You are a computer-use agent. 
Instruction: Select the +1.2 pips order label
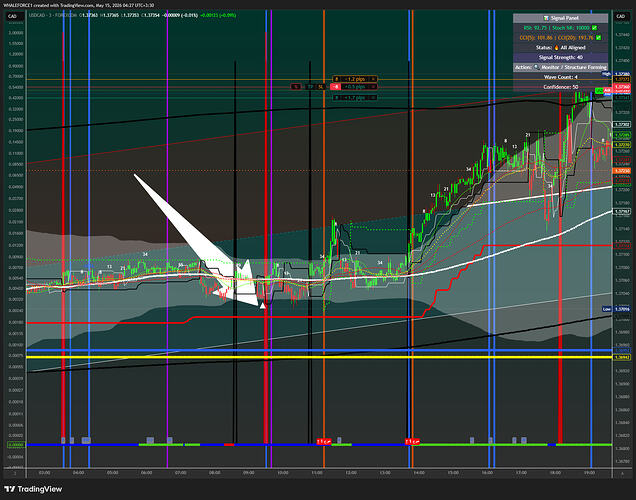(x=355, y=79)
